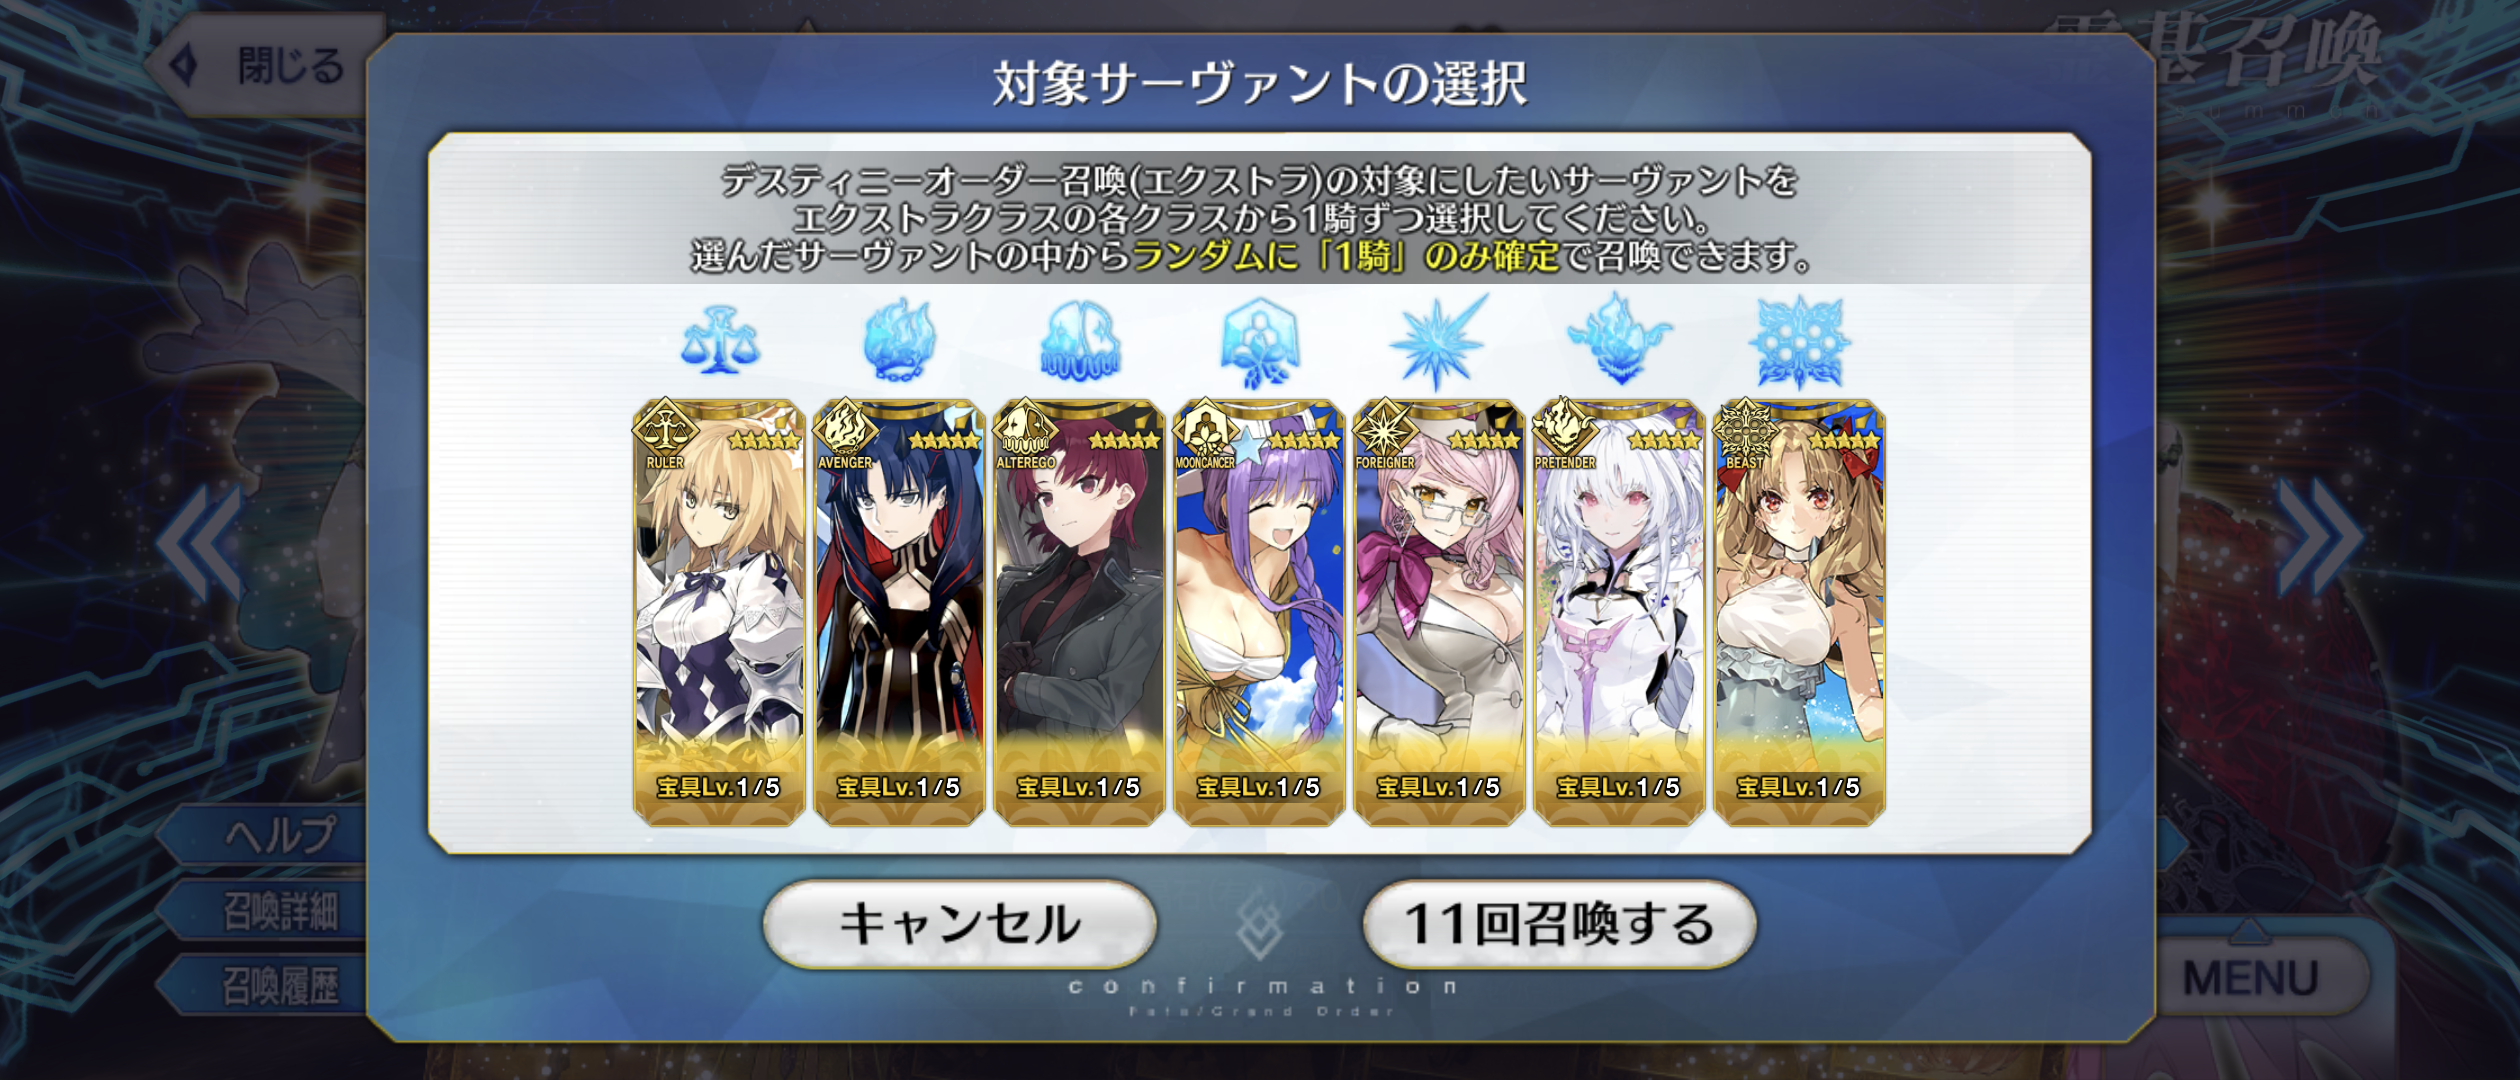The width and height of the screenshot is (2520, 1080).
Task: Open the MENU button
Action: tap(2250, 978)
